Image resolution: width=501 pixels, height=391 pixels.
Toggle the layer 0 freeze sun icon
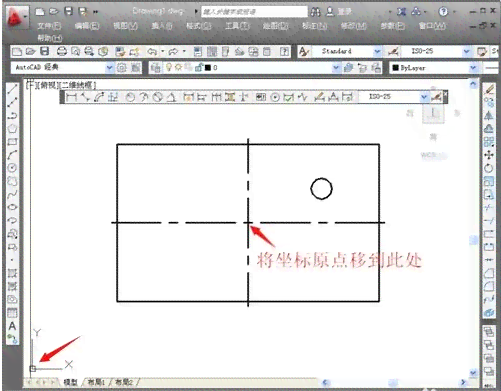178,68
